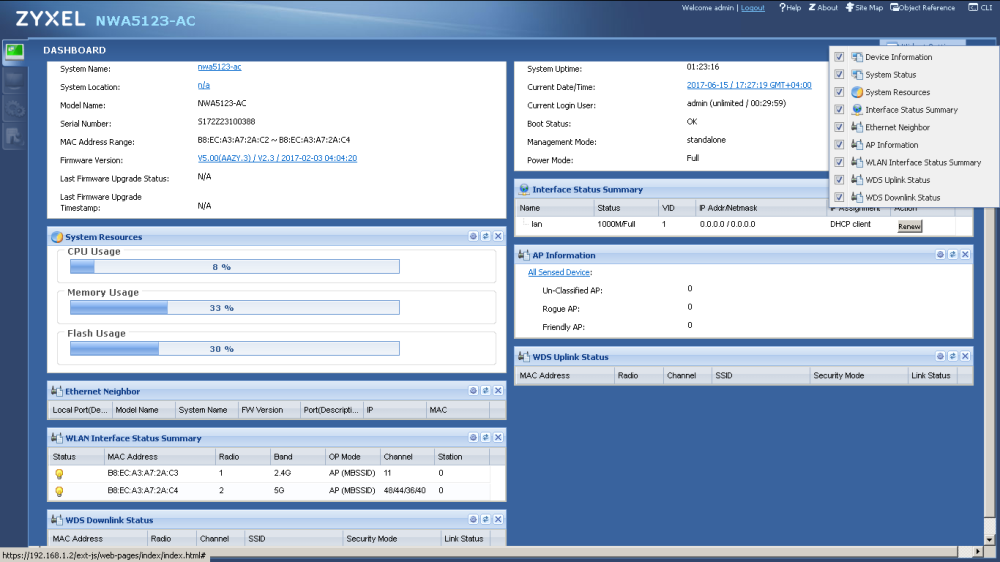The width and height of the screenshot is (1000, 562).
Task: Click the radio 1 status bulb icon
Action: coord(59,474)
